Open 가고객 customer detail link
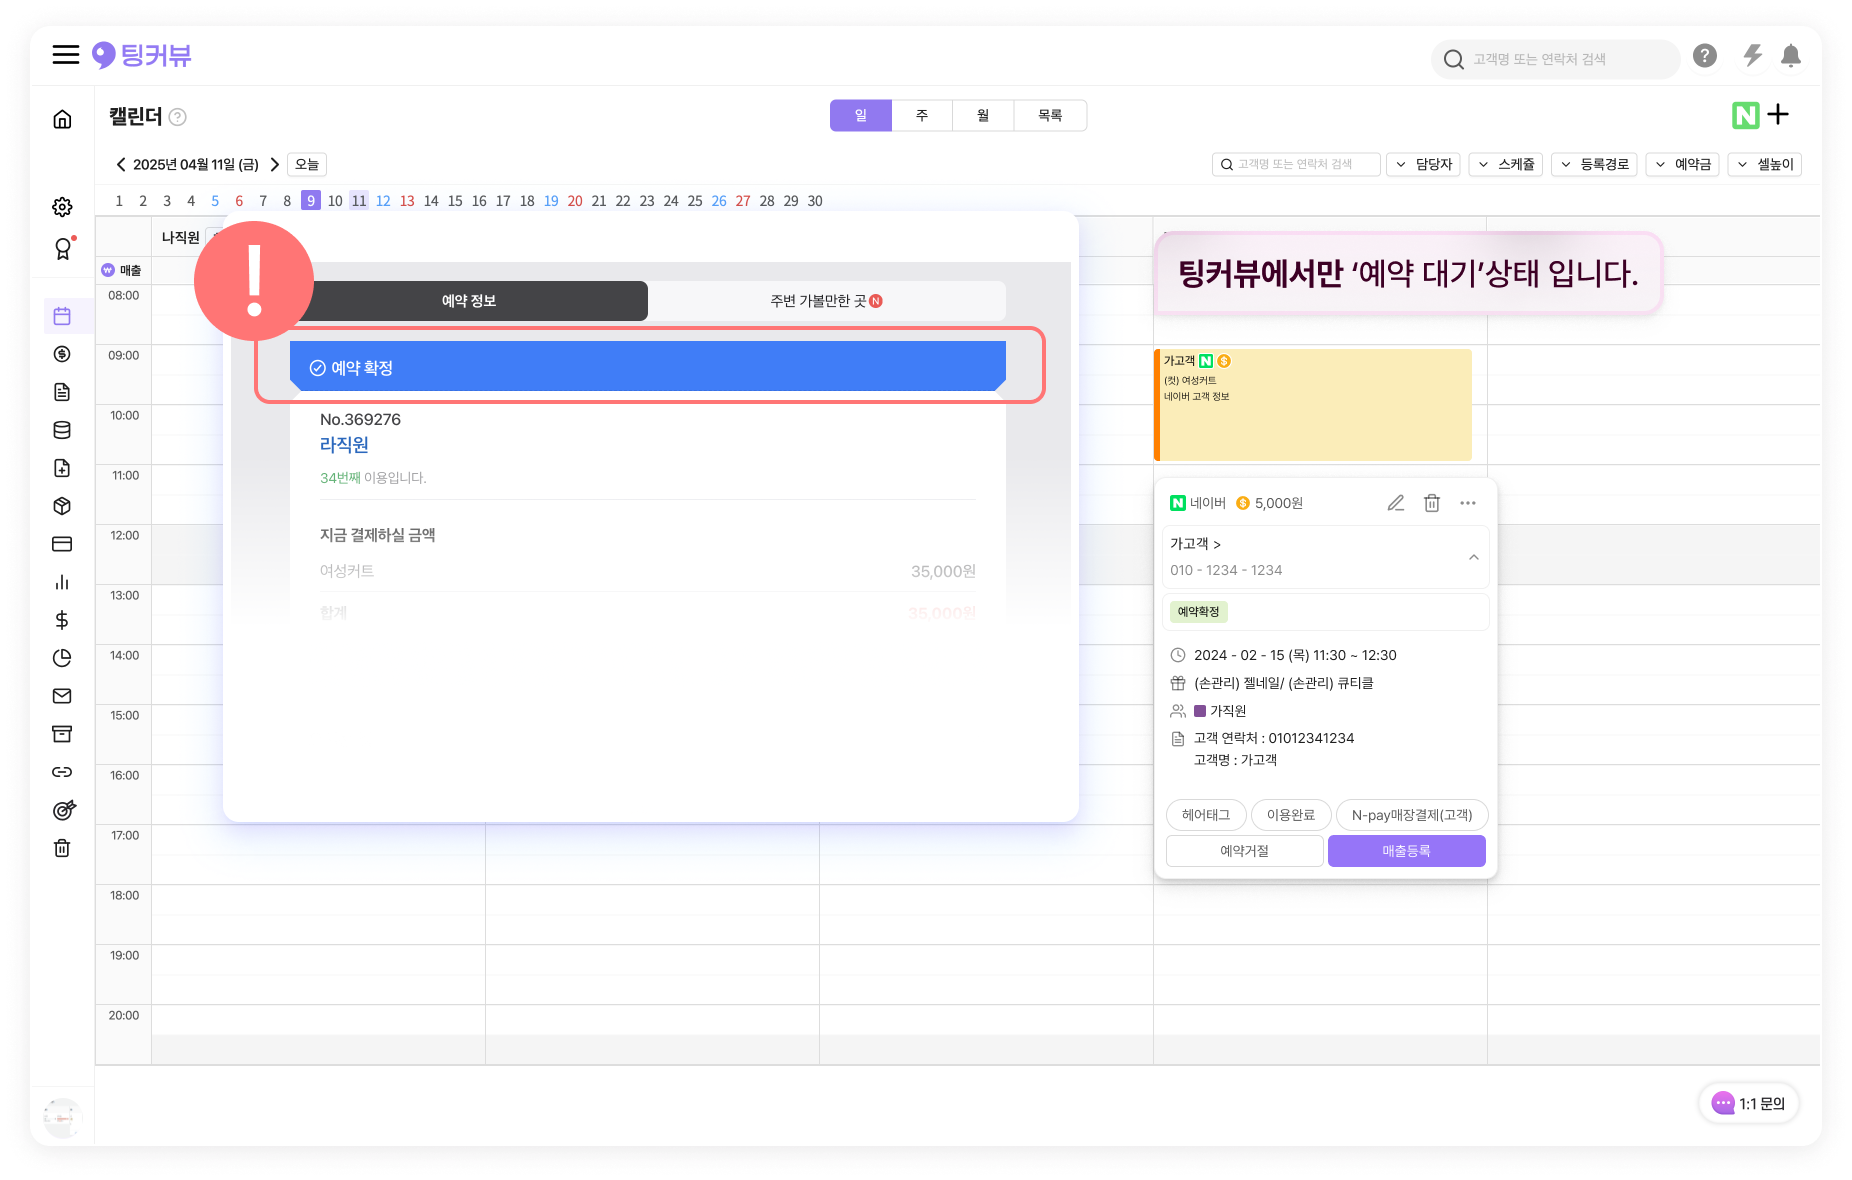The height and width of the screenshot is (1180, 1852). (1196, 544)
